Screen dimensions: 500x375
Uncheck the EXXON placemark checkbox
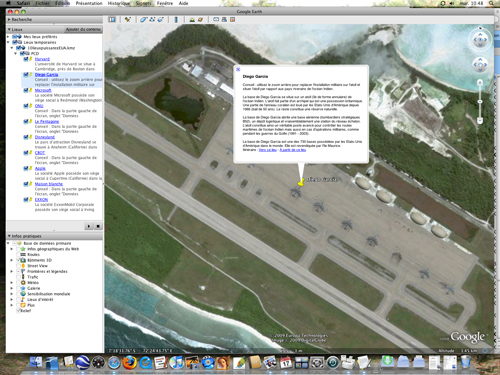(26, 199)
